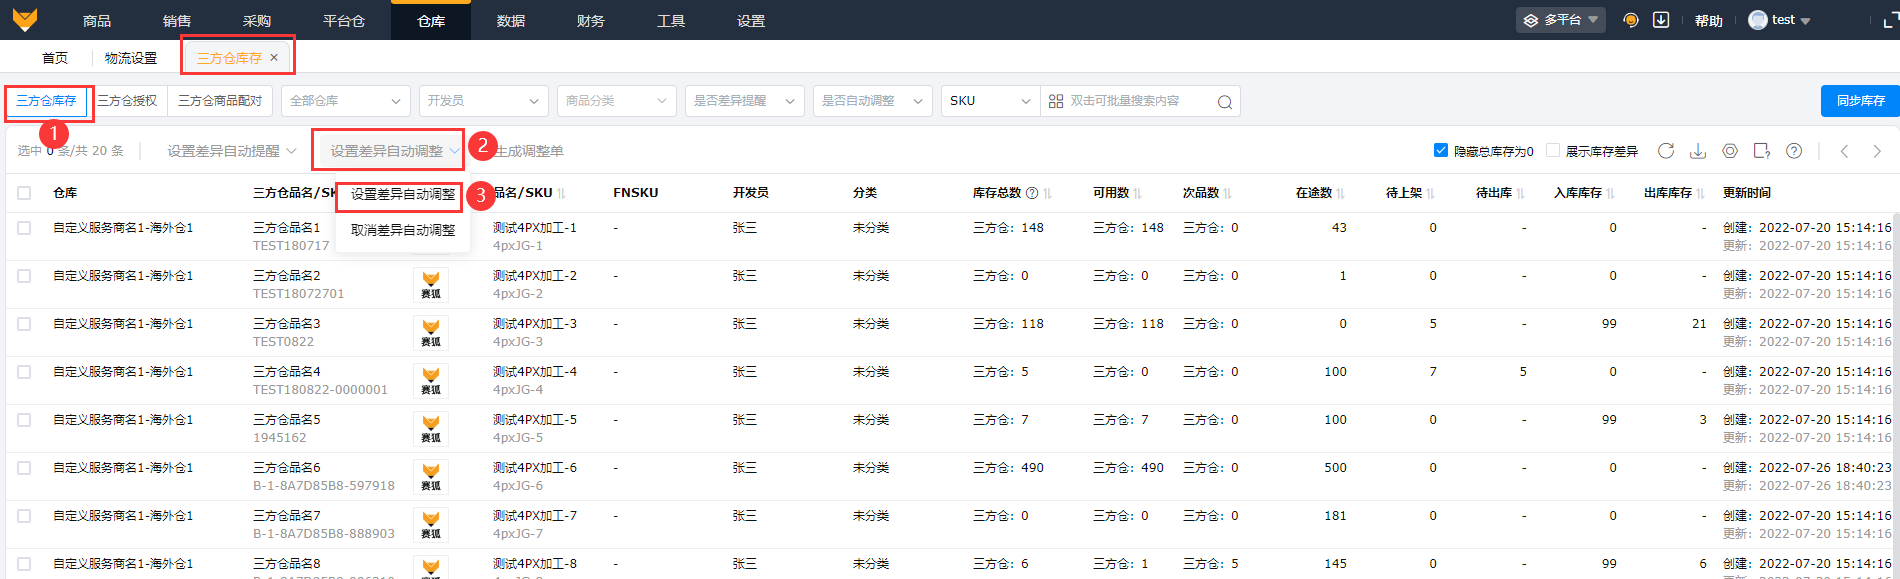Click the orange fox logo icon

pyautogui.click(x=25, y=19)
